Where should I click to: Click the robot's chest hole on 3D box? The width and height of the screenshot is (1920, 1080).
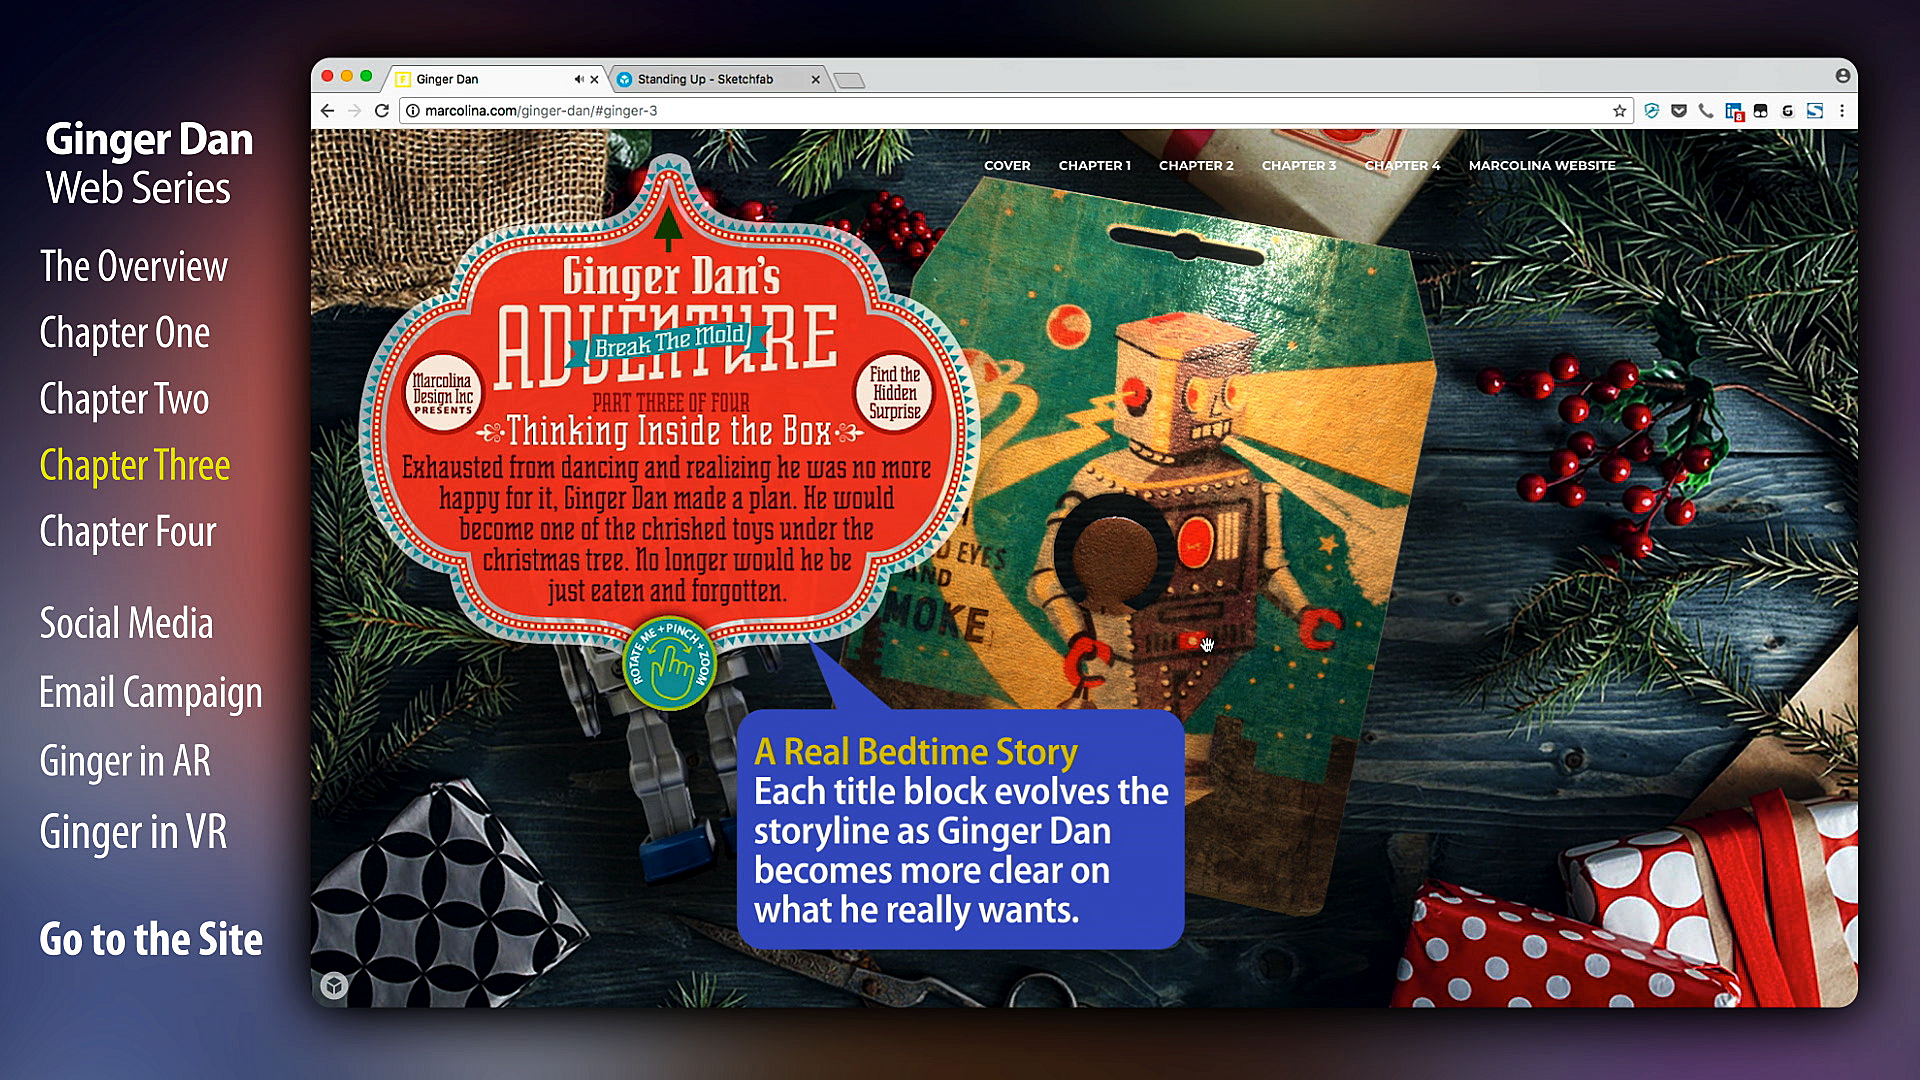click(x=1112, y=553)
